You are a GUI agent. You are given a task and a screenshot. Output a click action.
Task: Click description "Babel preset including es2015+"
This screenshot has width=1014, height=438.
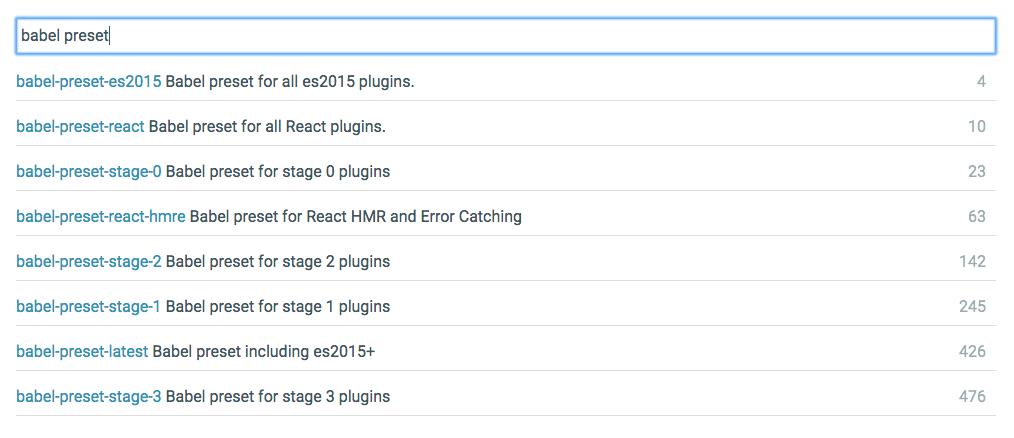264,351
